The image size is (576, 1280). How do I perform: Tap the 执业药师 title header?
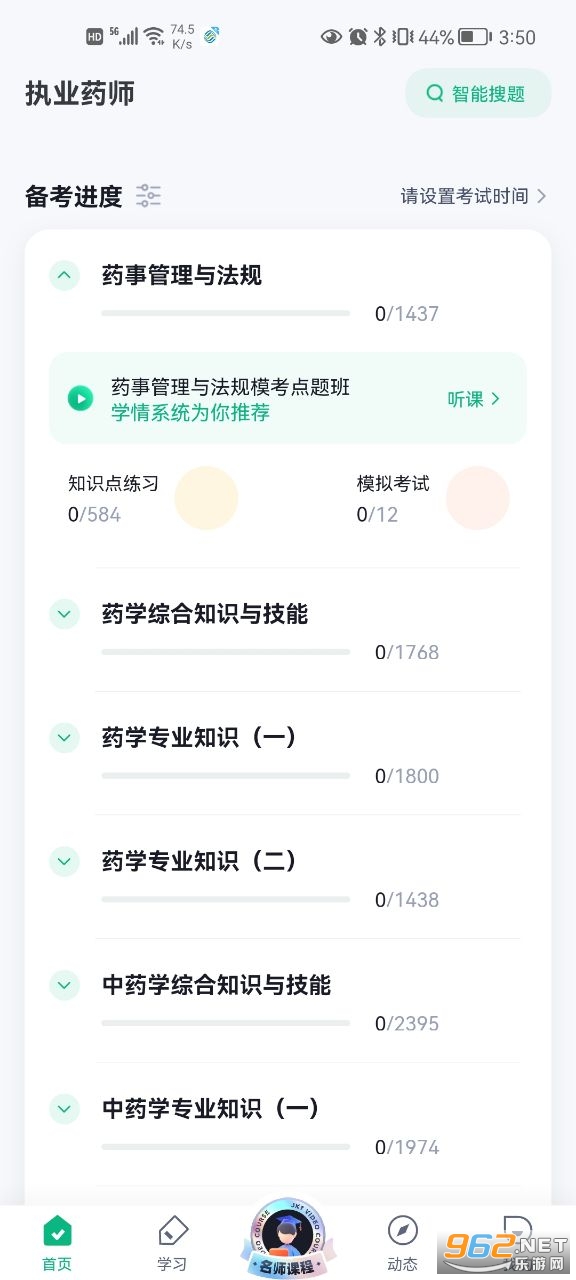80,94
